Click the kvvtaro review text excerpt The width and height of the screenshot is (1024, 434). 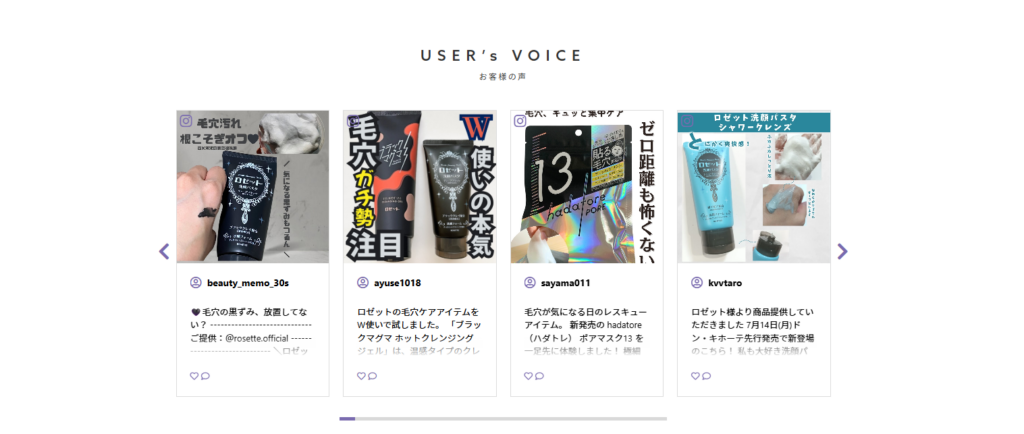[x=754, y=332]
